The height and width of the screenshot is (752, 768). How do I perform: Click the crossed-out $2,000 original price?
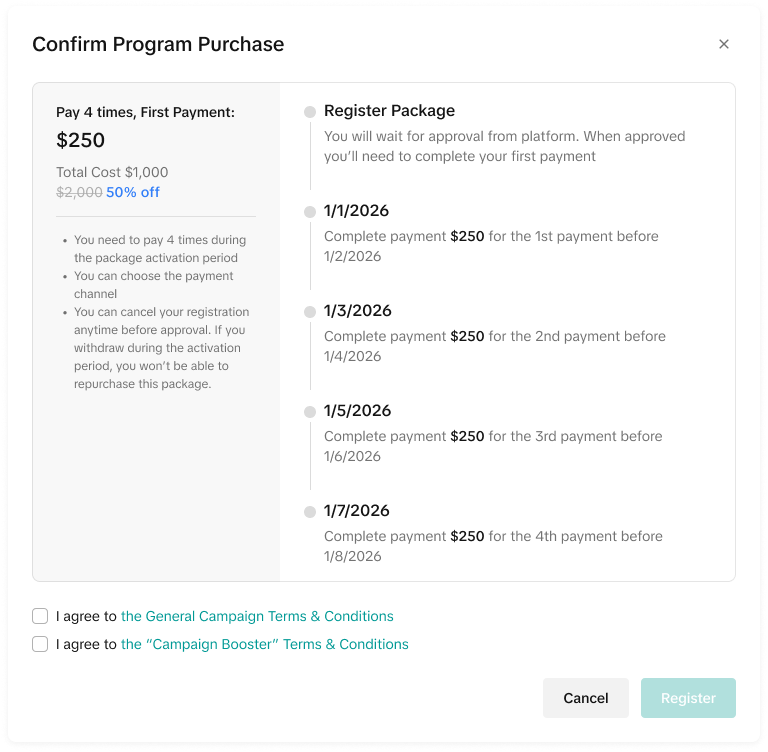pos(79,192)
